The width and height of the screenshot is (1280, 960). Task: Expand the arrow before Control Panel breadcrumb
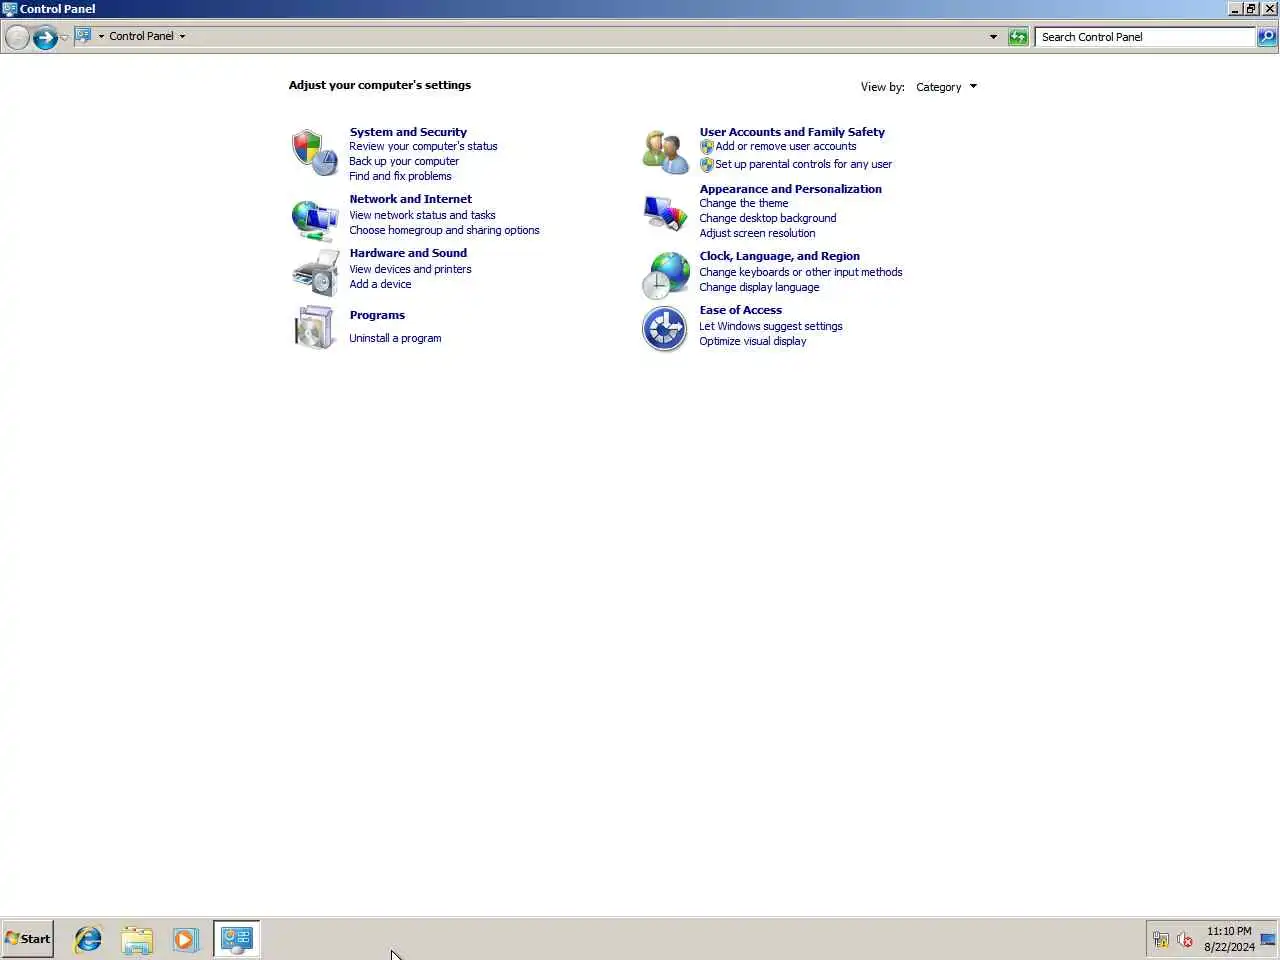101,36
